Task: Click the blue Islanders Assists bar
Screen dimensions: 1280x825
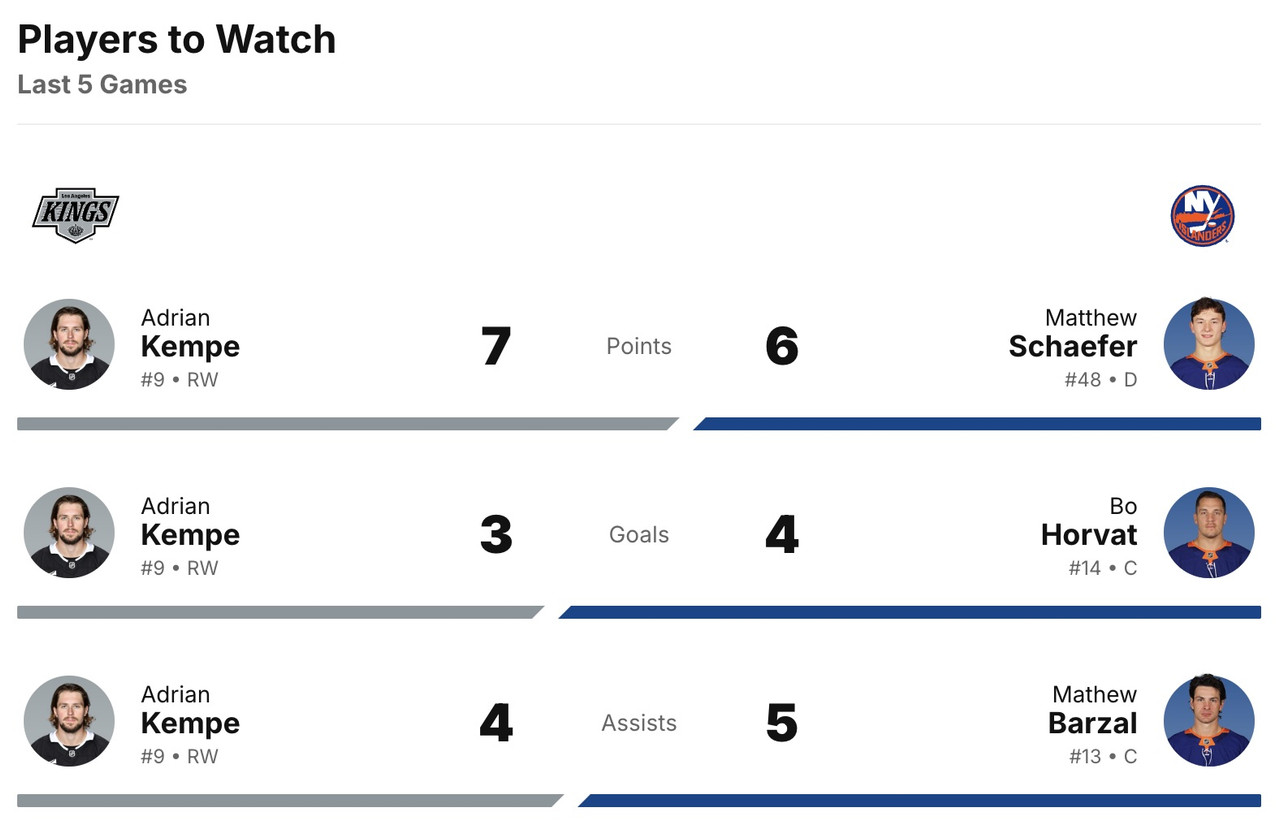Action: coord(920,801)
